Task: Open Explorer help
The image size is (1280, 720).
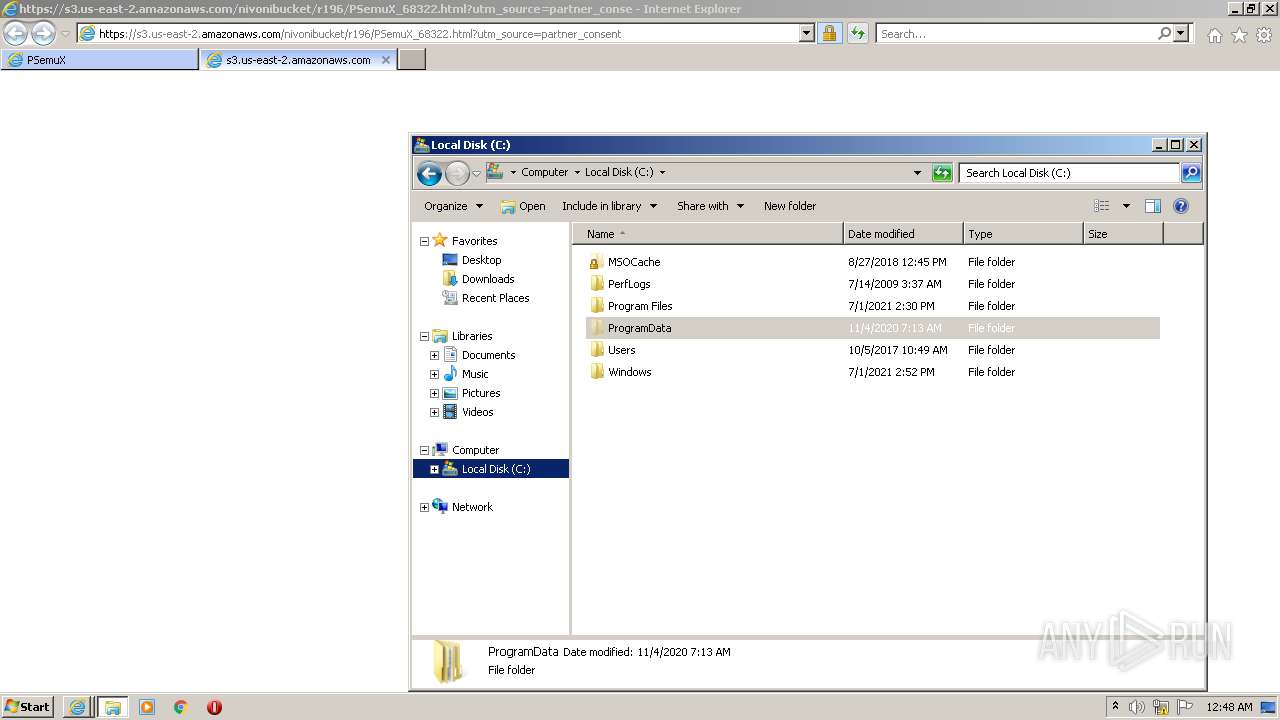Action: point(1181,206)
